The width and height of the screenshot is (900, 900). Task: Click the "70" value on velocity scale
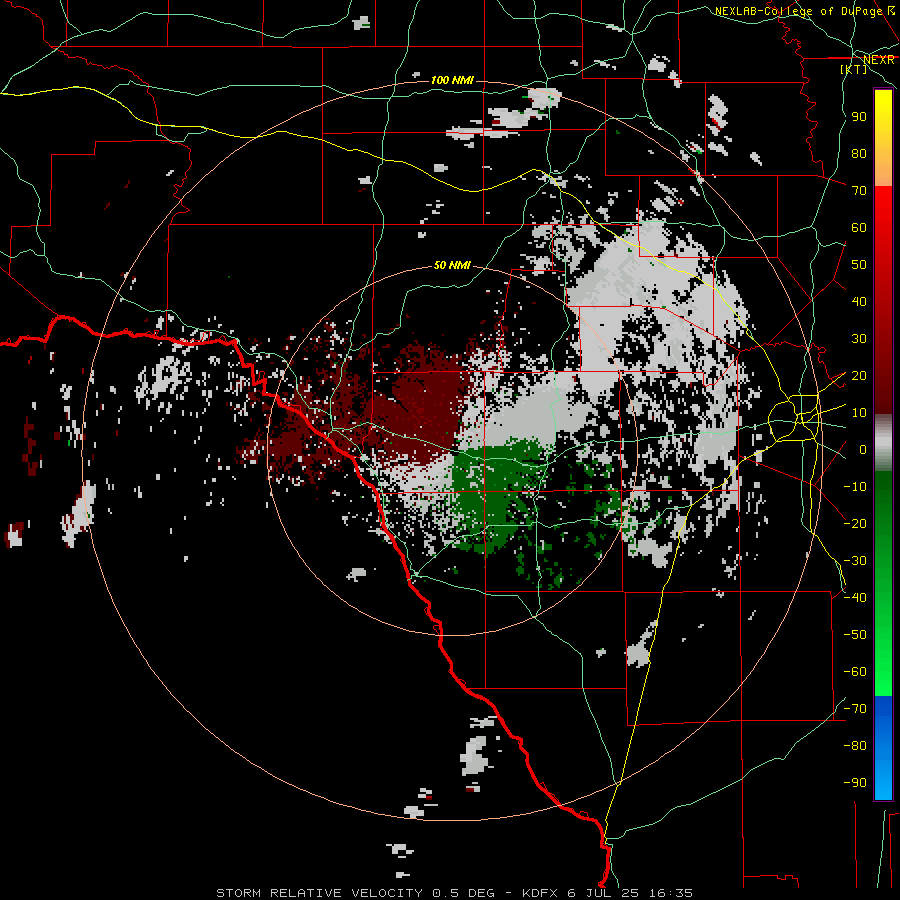(859, 191)
